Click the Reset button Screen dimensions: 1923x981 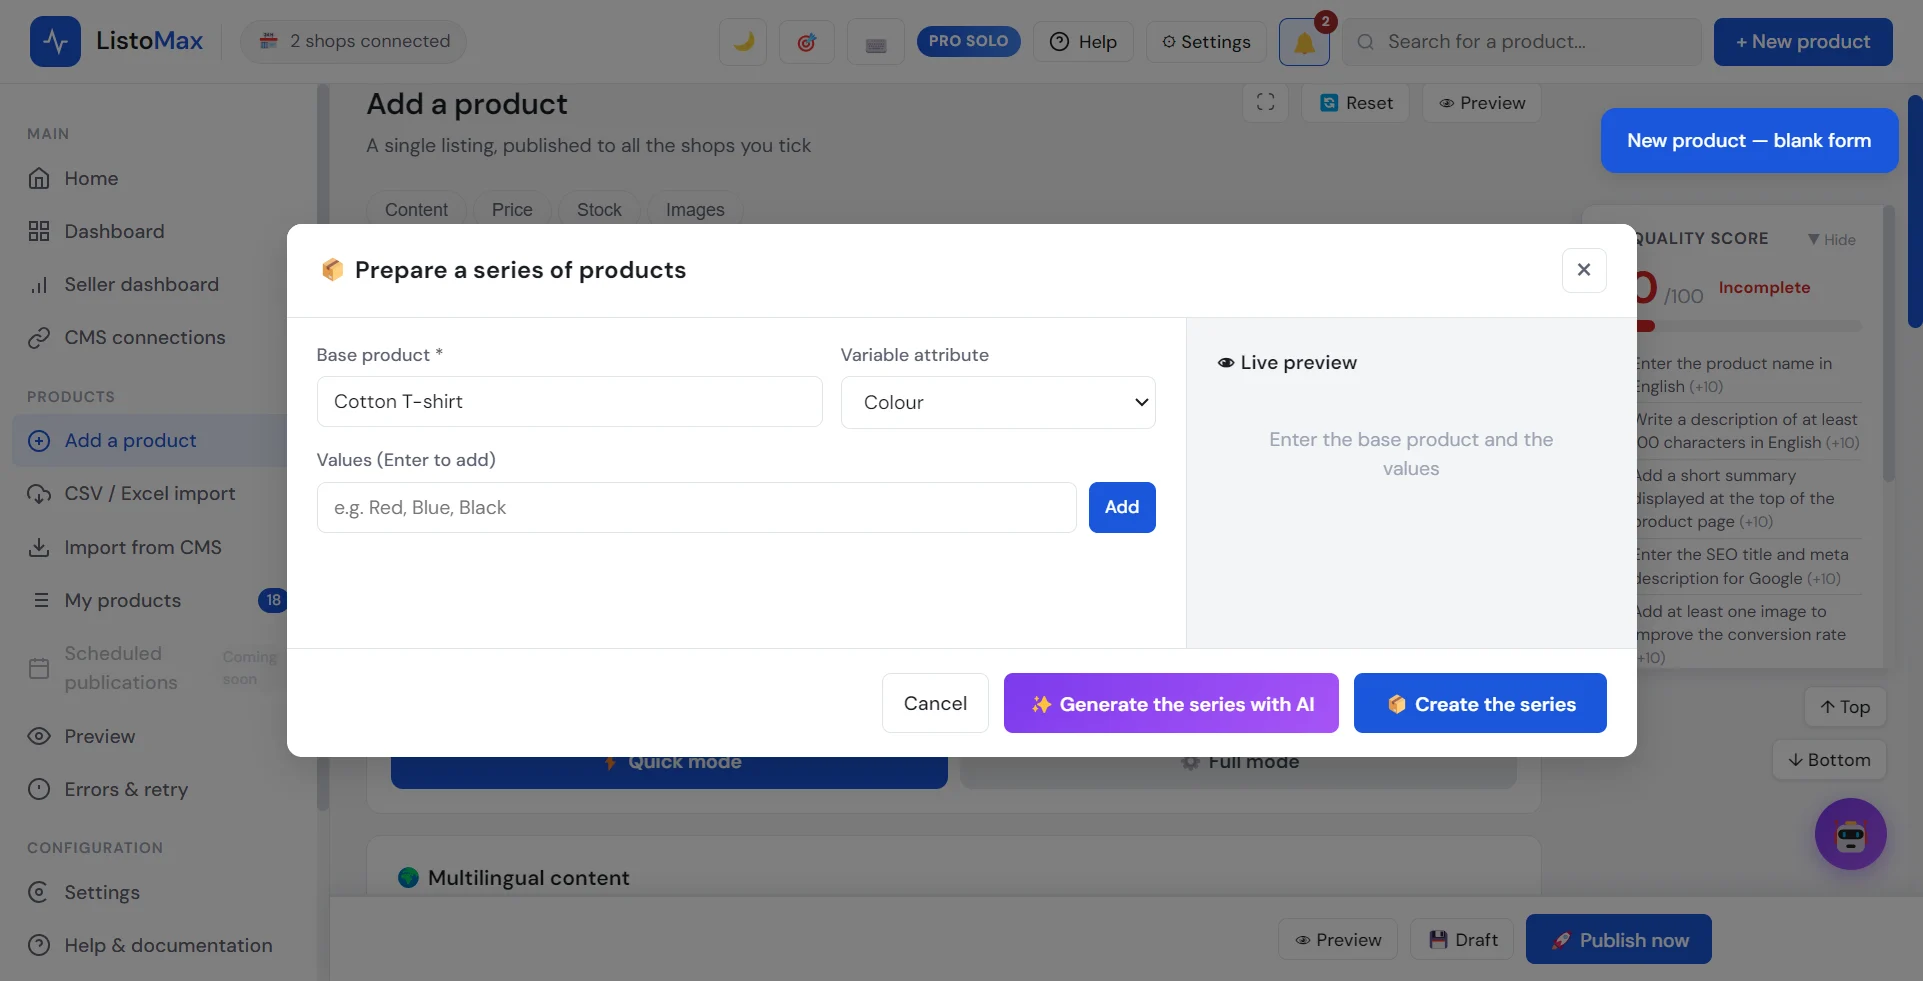click(x=1356, y=102)
